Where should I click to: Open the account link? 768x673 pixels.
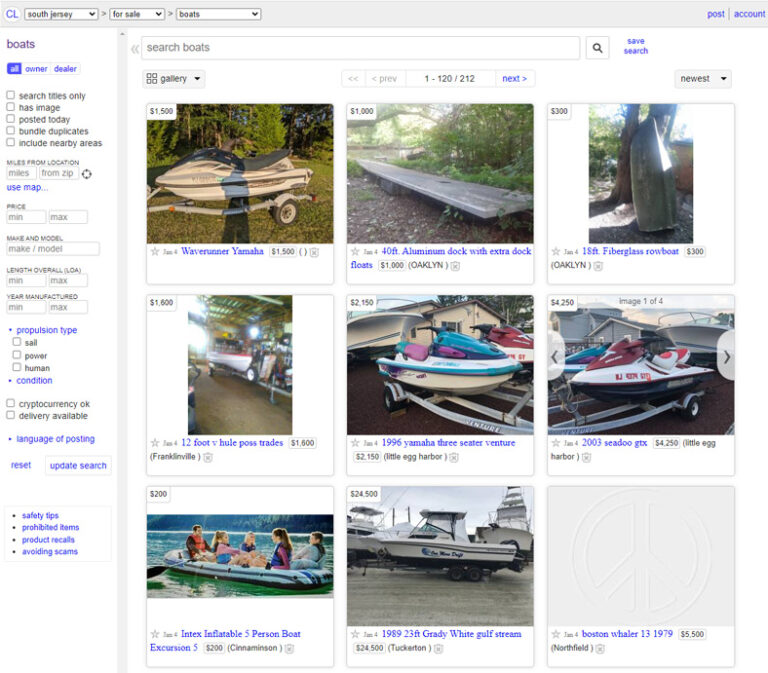(x=749, y=14)
